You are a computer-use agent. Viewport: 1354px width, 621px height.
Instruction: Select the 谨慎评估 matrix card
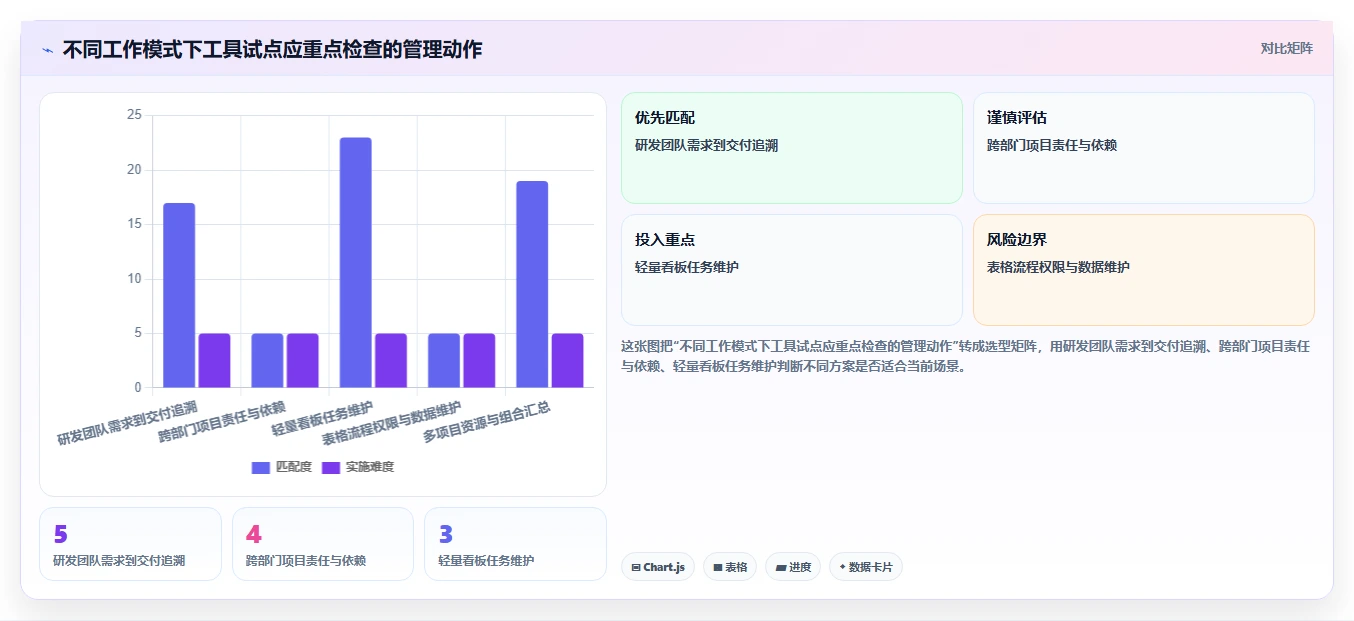point(1144,148)
